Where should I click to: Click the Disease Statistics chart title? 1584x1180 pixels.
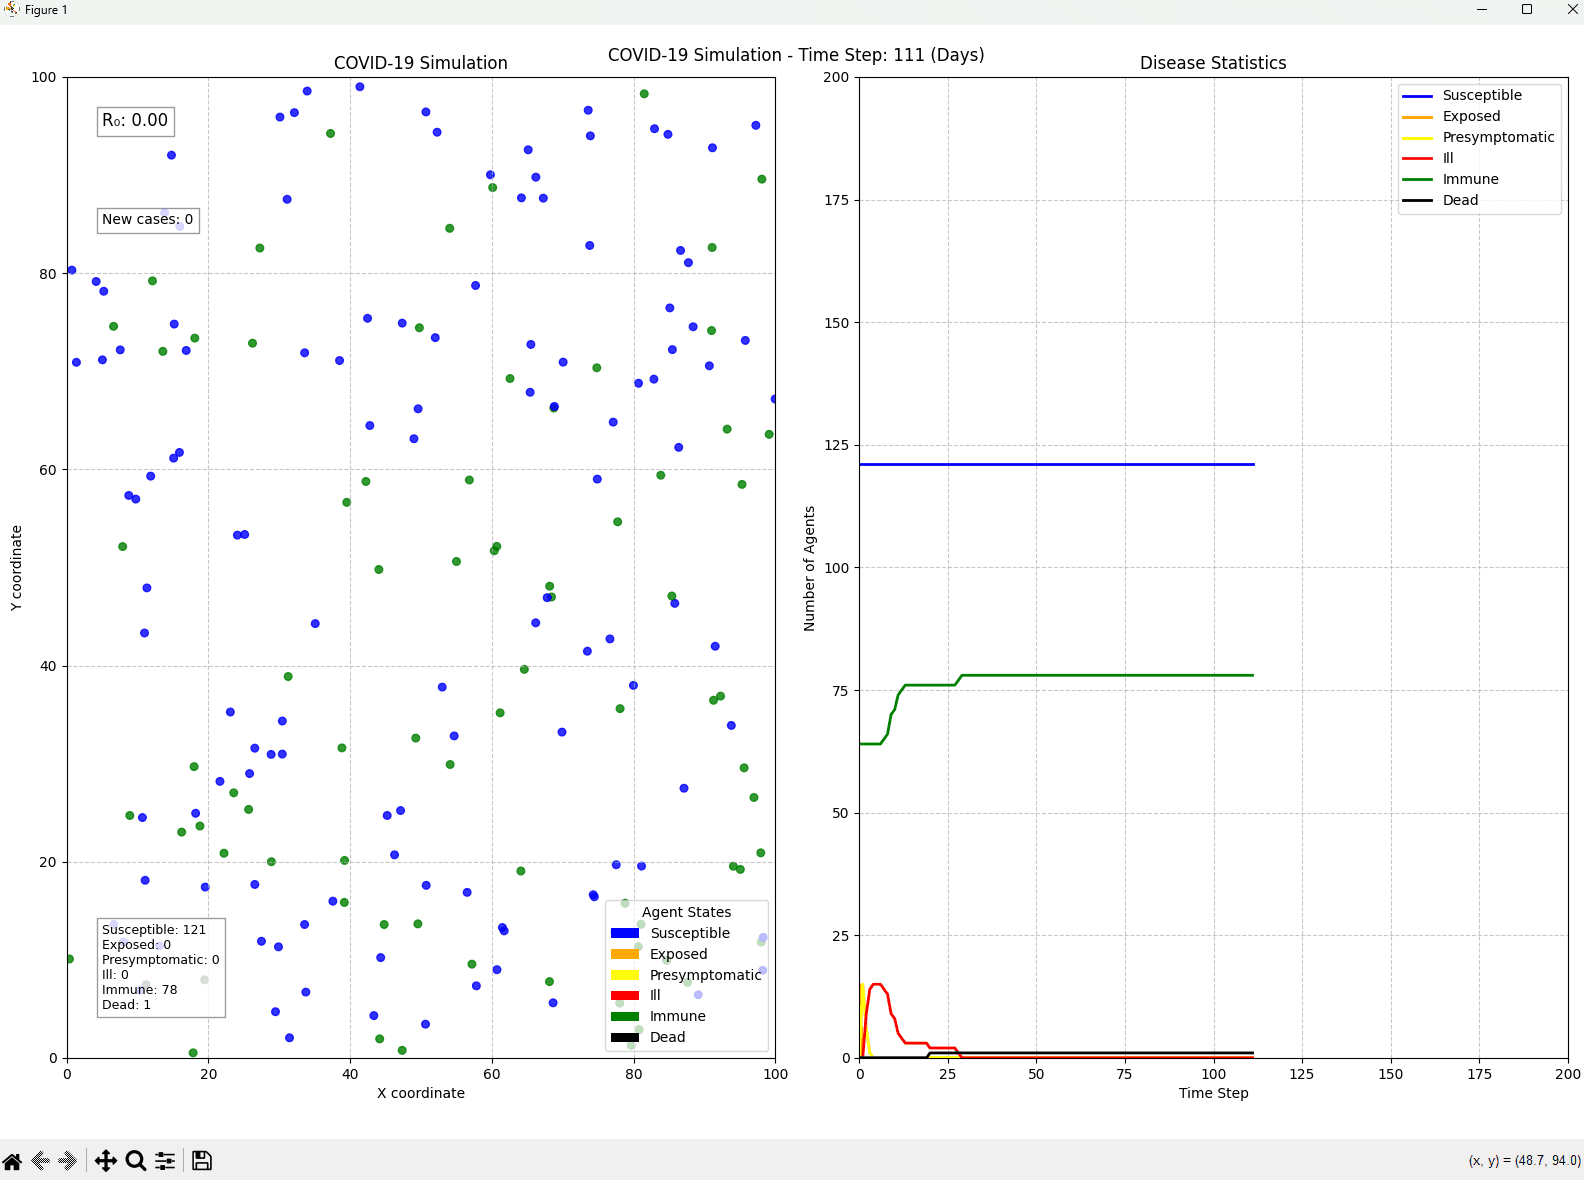pyautogui.click(x=1213, y=63)
